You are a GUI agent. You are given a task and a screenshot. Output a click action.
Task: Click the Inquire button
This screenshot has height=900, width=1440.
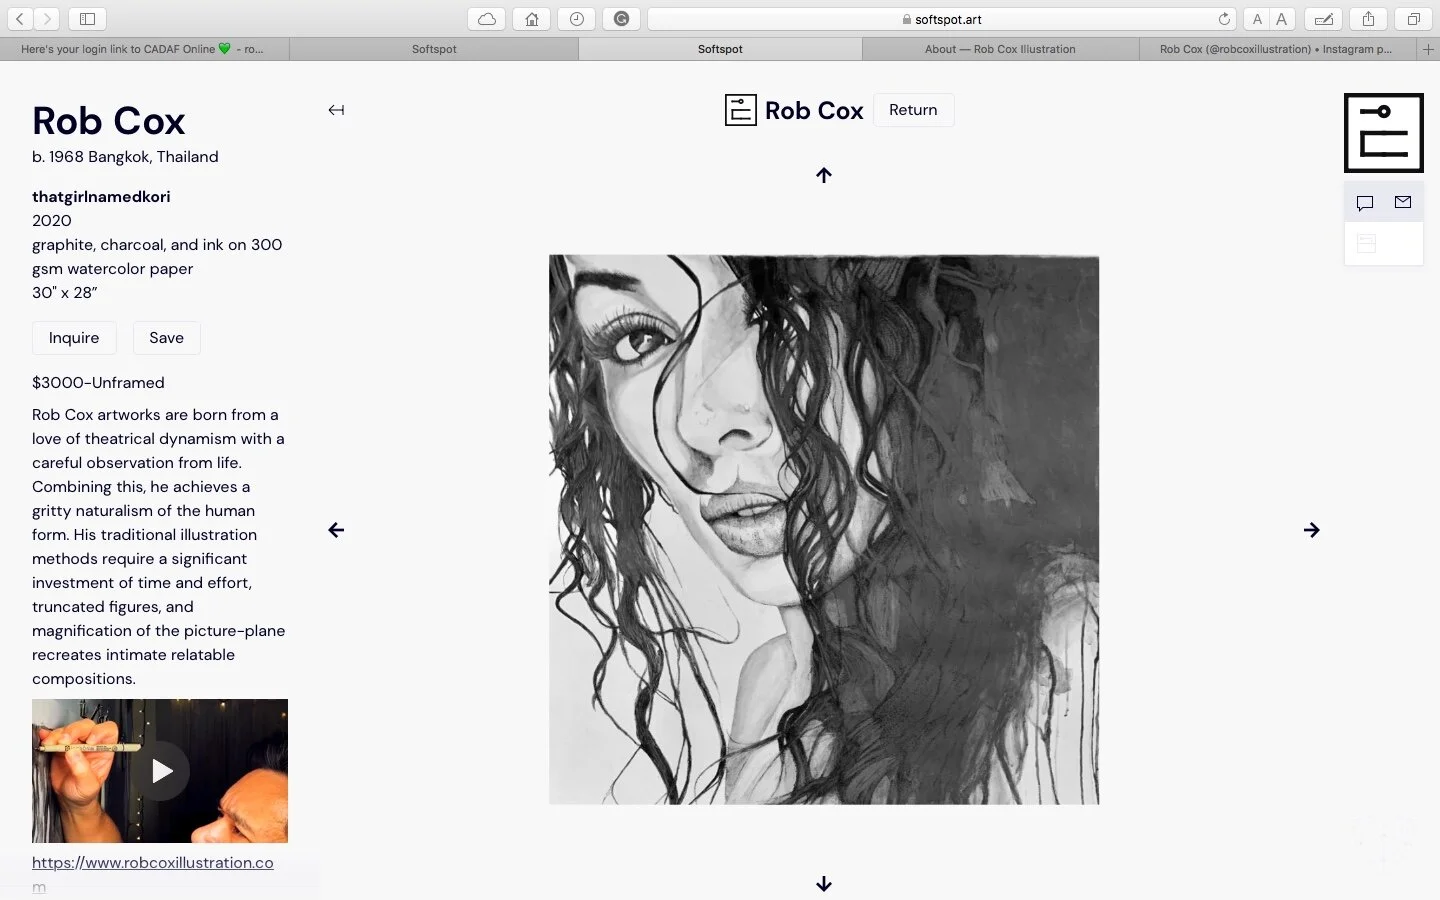click(x=74, y=338)
